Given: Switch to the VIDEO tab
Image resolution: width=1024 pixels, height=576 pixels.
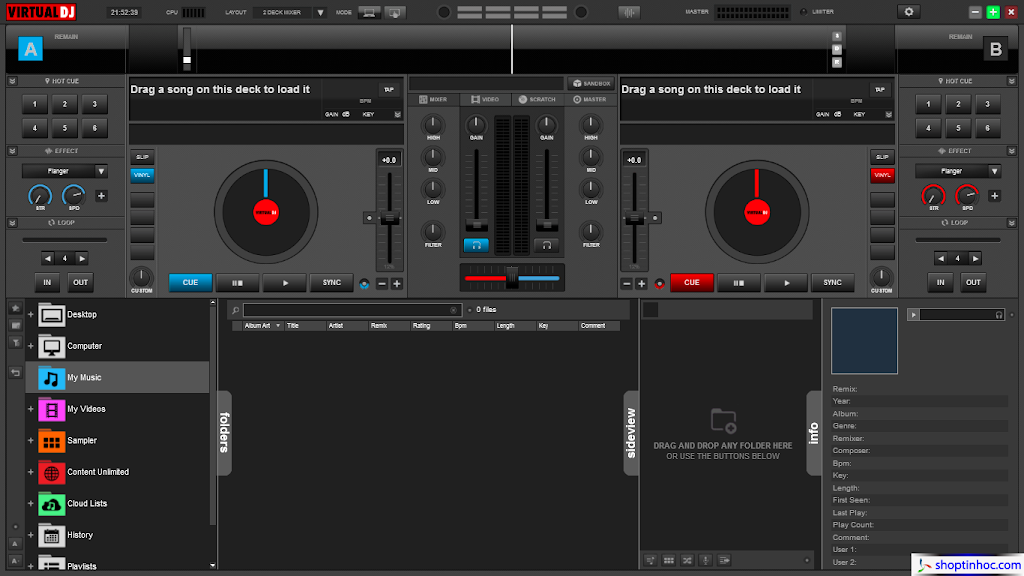Looking at the screenshot, I should (485, 100).
